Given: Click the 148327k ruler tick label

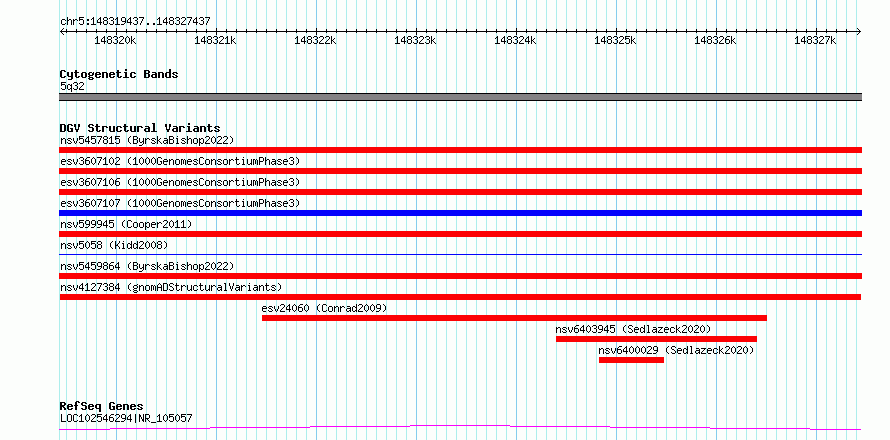Looking at the screenshot, I should (x=815, y=40).
